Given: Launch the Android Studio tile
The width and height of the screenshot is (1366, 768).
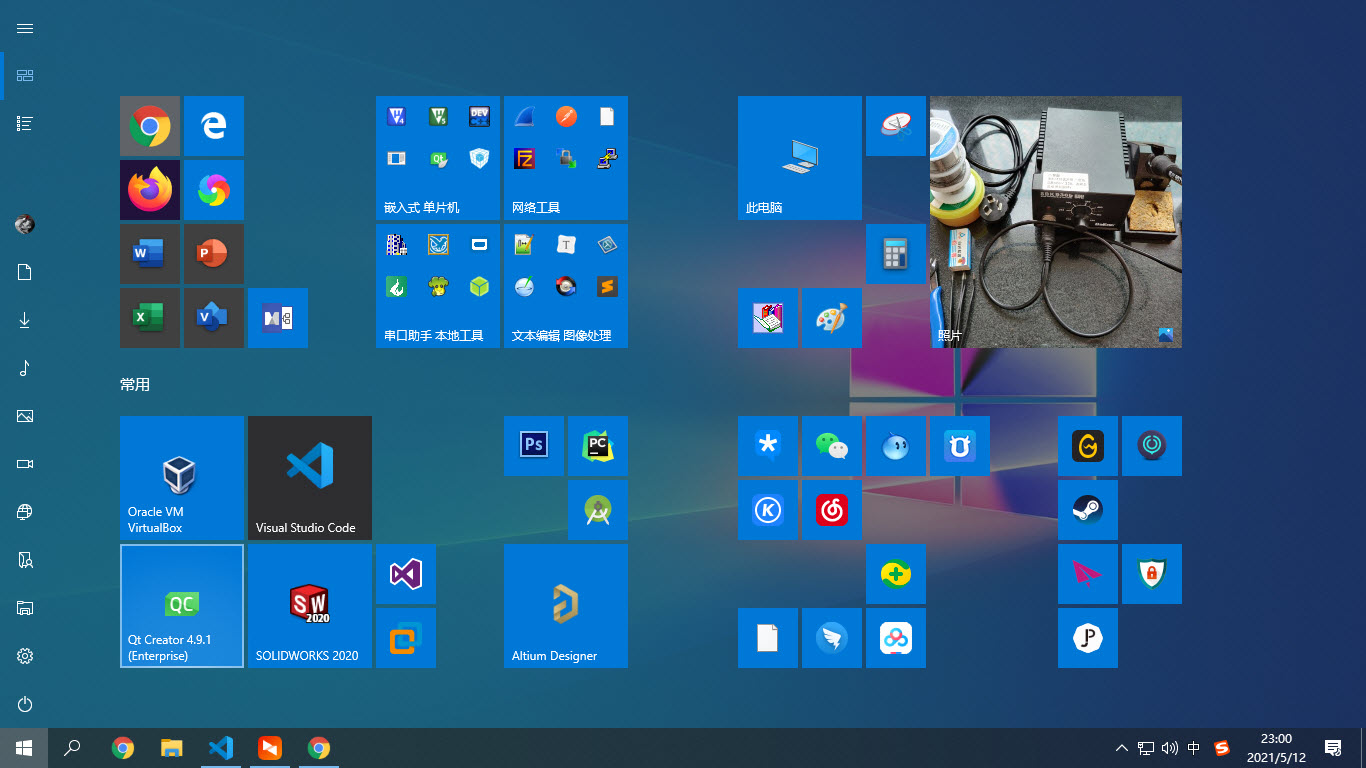Looking at the screenshot, I should point(598,510).
